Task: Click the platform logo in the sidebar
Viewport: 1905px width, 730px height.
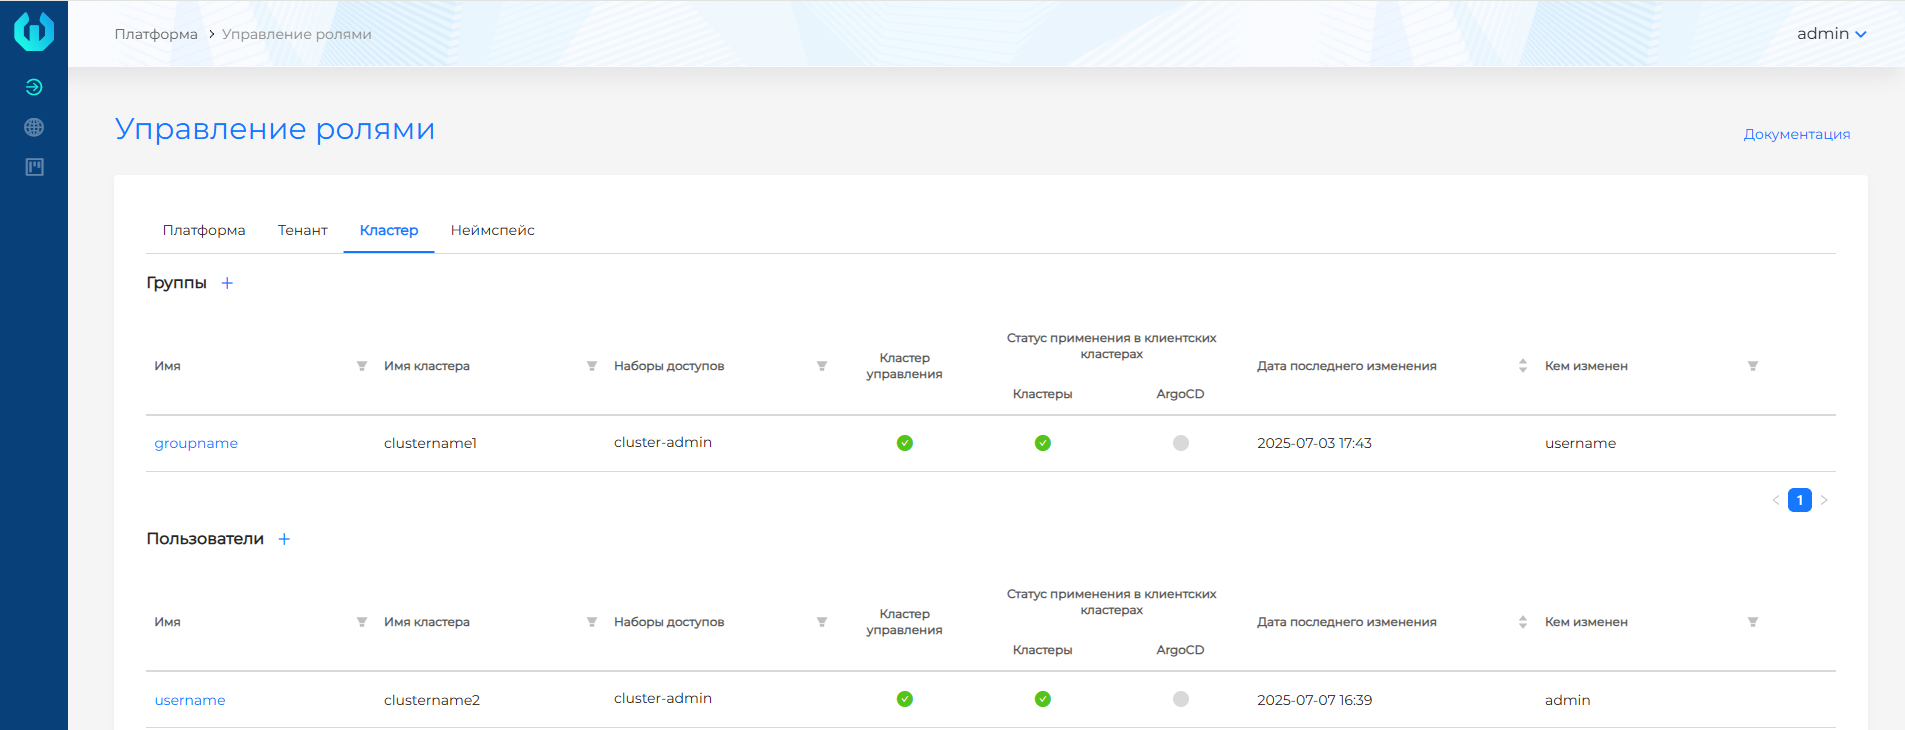Action: (x=34, y=31)
